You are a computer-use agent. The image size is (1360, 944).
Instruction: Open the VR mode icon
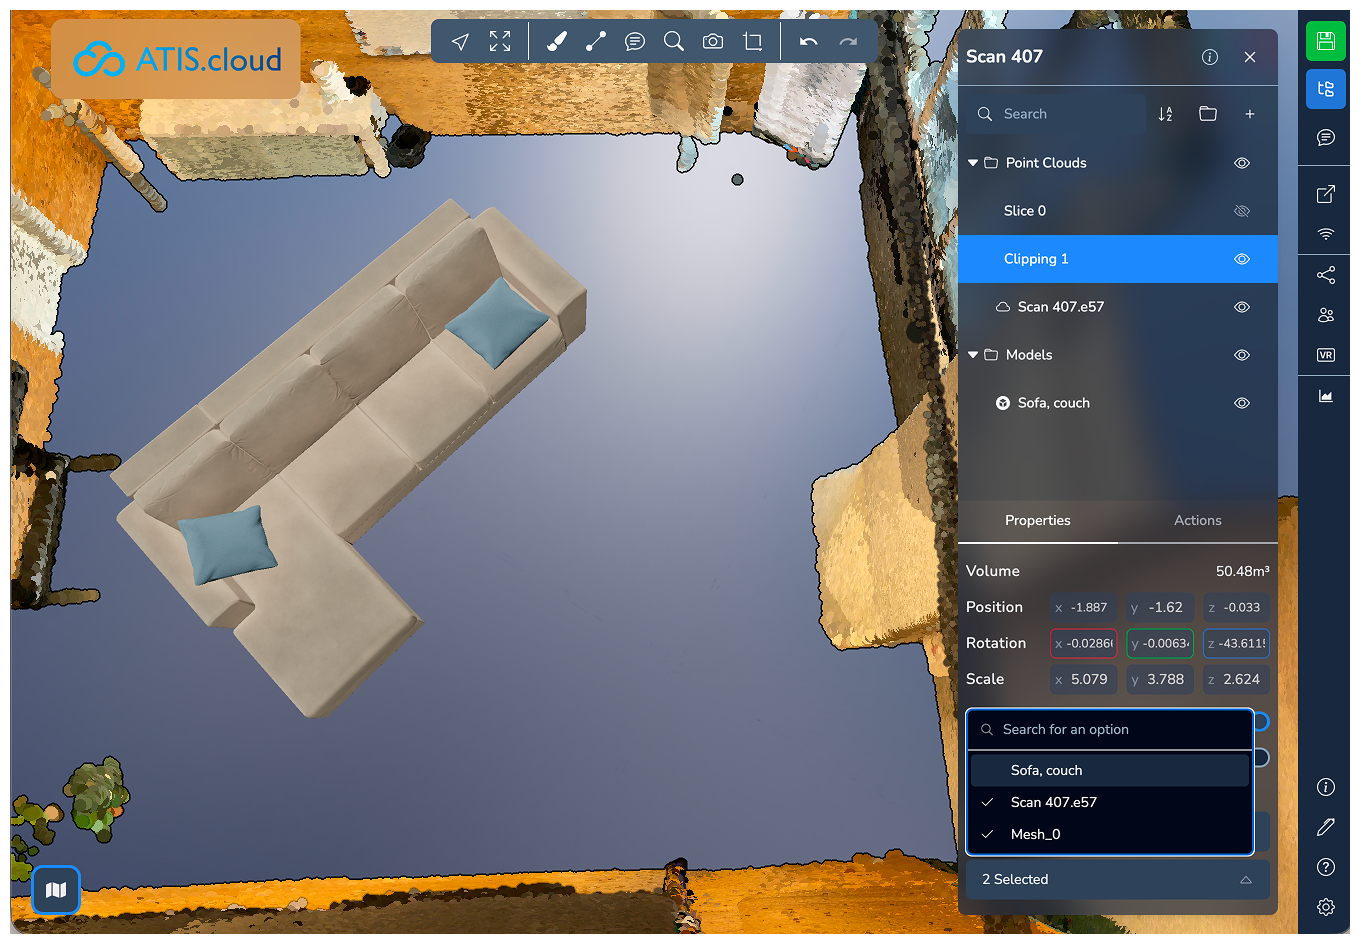point(1326,355)
